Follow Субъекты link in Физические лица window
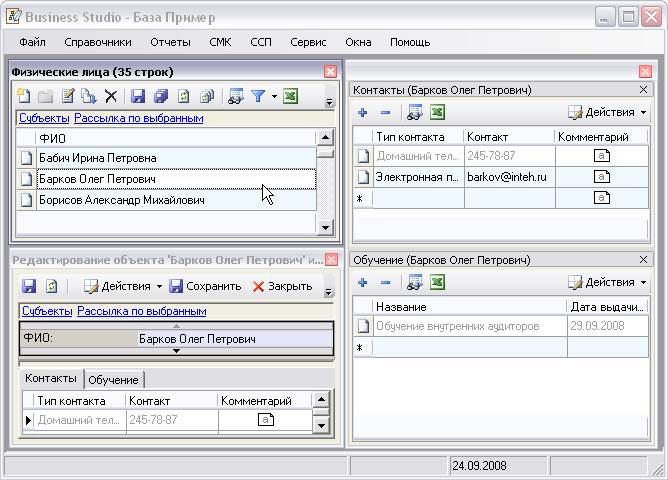The image size is (668, 480). pyautogui.click(x=44, y=118)
